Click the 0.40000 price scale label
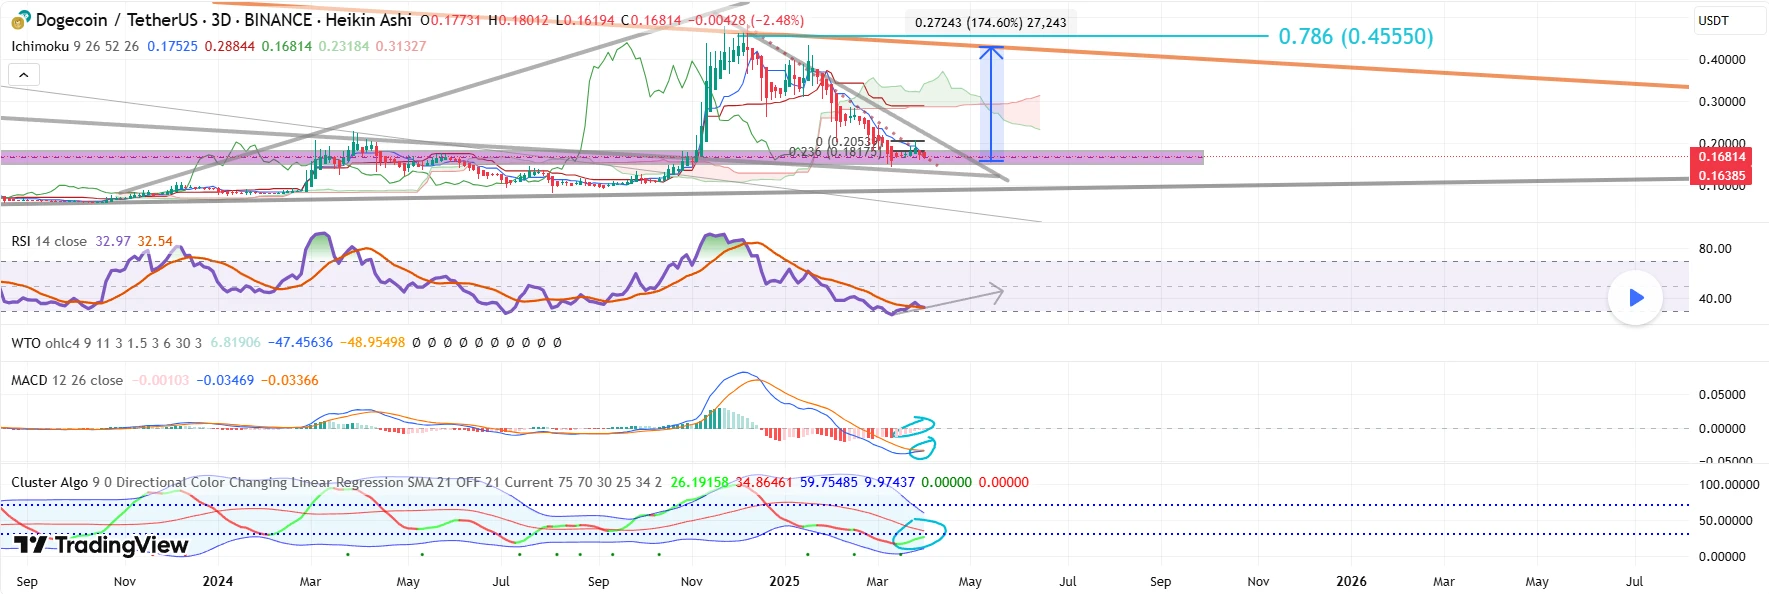The width and height of the screenshot is (1769, 594). click(1722, 60)
